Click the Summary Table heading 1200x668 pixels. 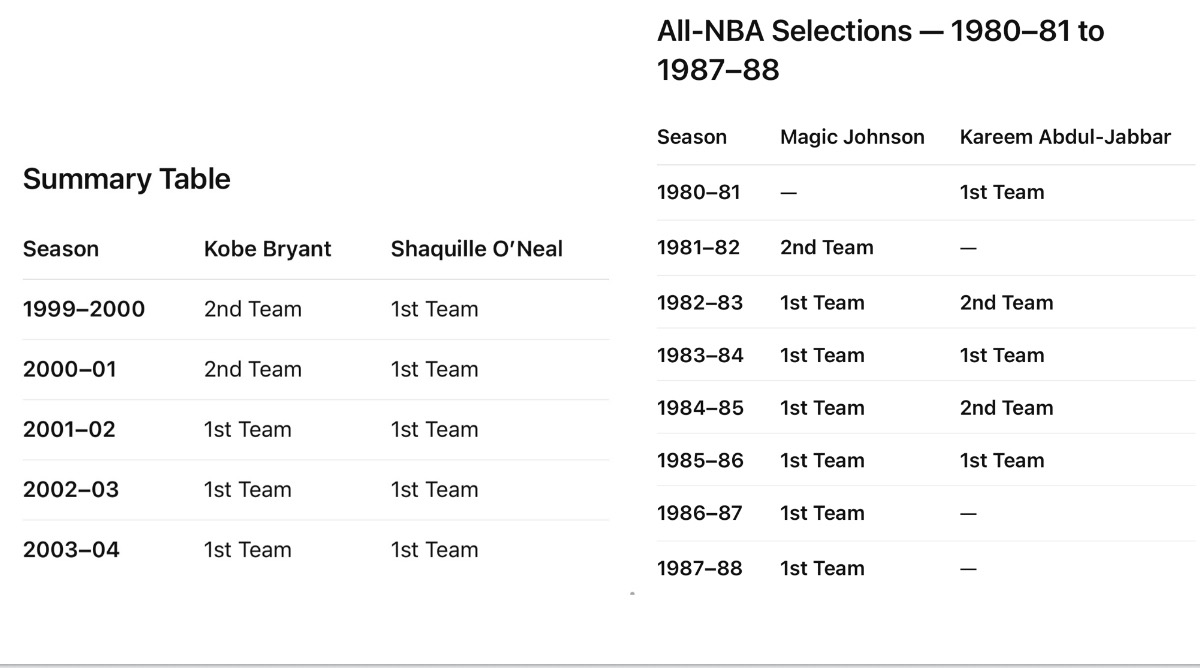pyautogui.click(x=126, y=179)
